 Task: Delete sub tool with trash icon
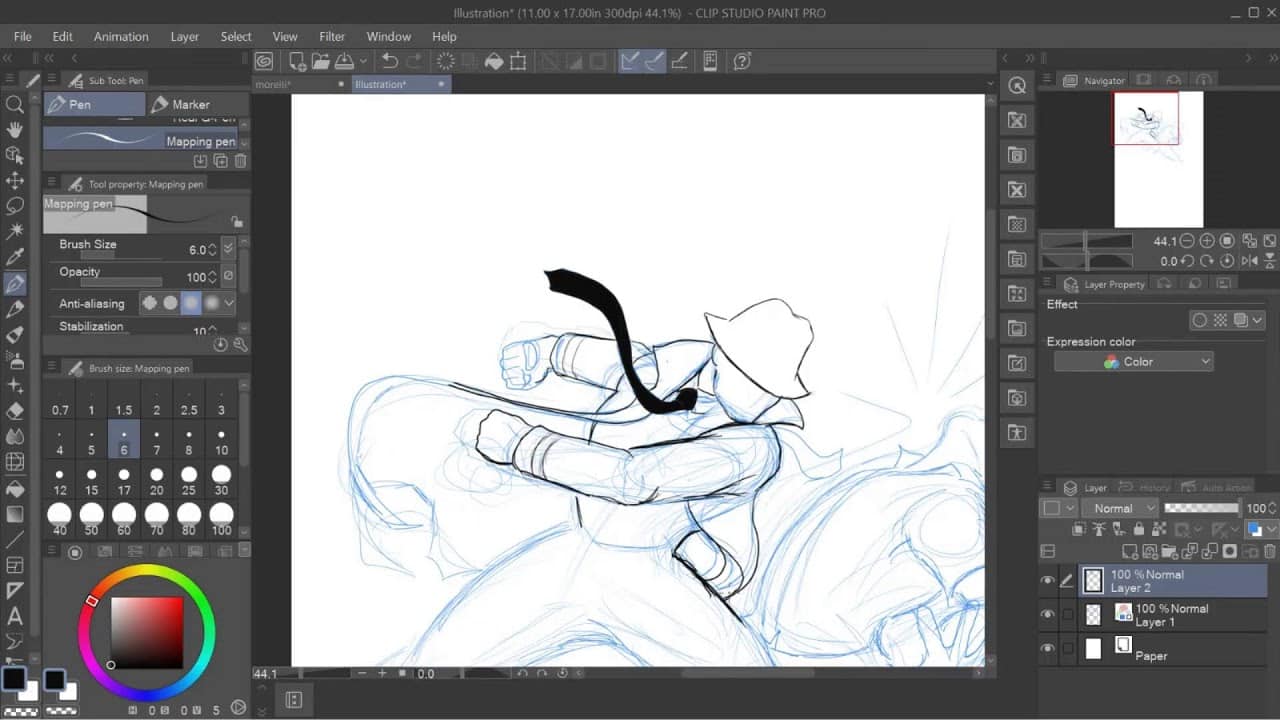click(x=241, y=161)
